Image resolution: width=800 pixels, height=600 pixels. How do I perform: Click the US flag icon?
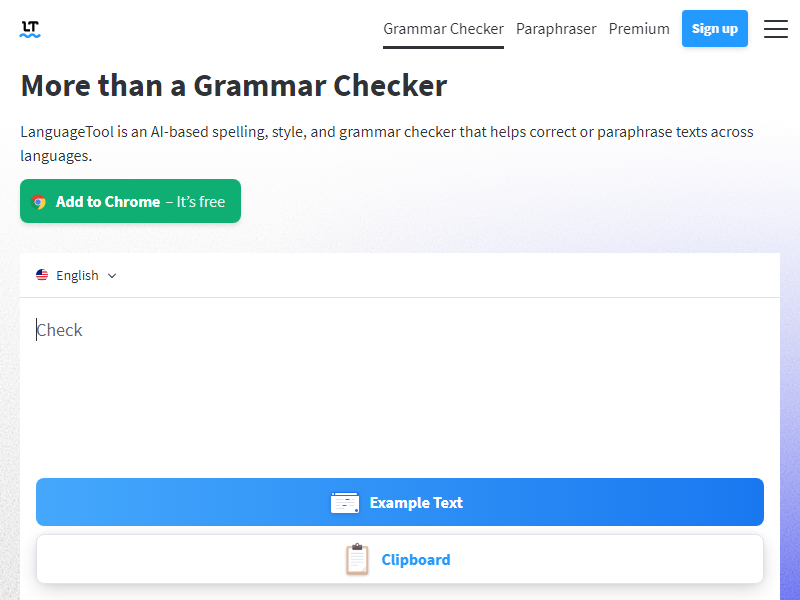coord(42,275)
